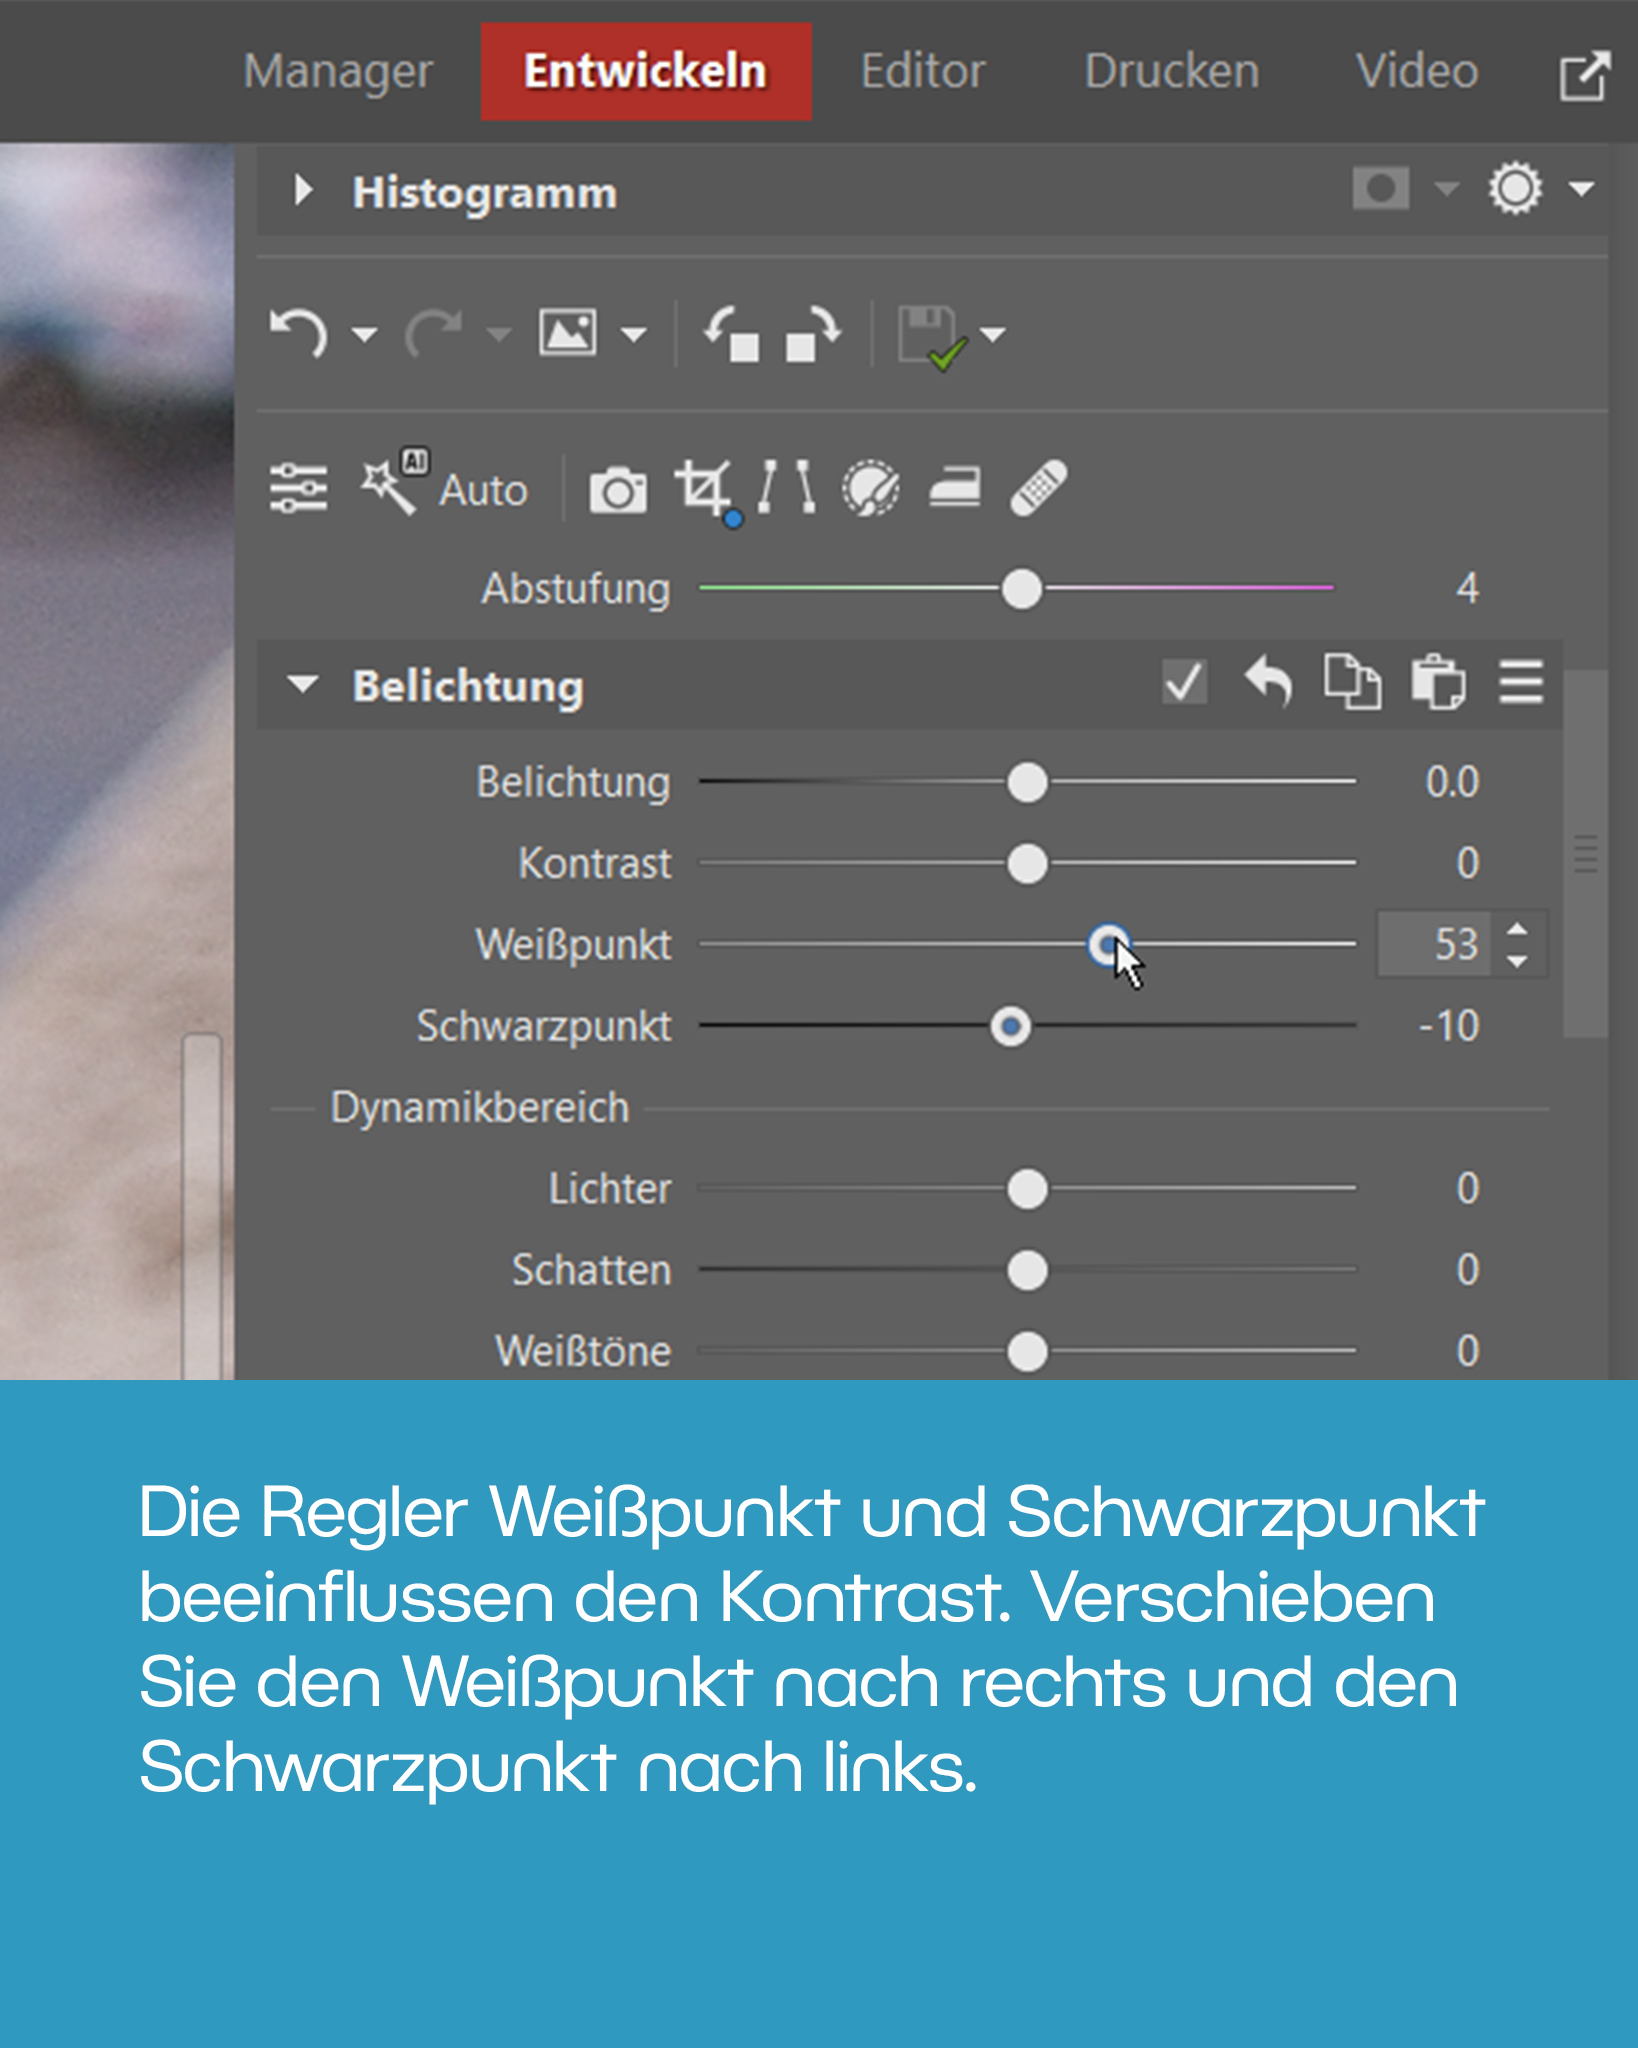Copy Belichtung settings with copy icon
This screenshot has width=1638, height=2048.
(1352, 683)
